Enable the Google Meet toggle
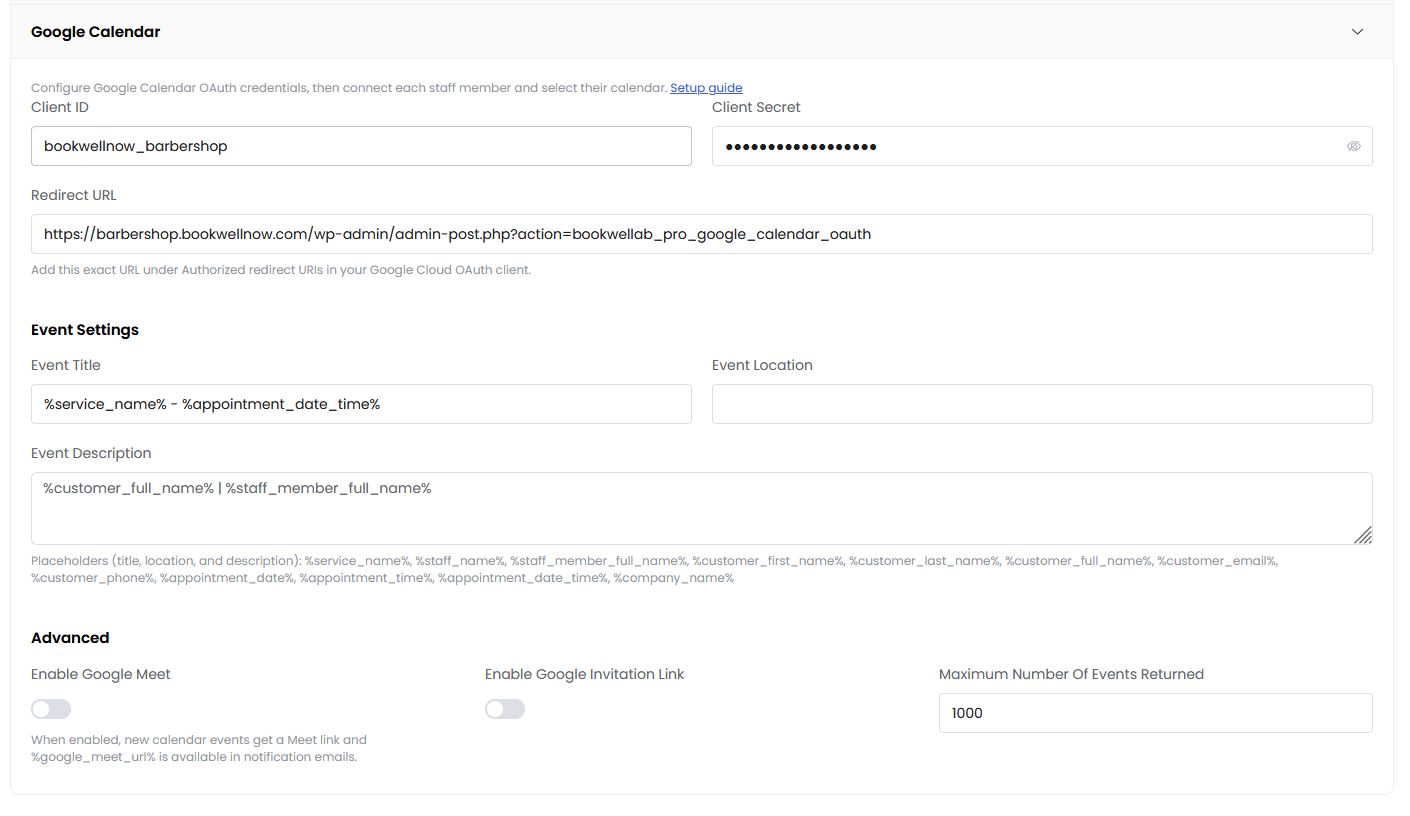Image resolution: width=1410 pixels, height=816 pixels. pos(51,709)
